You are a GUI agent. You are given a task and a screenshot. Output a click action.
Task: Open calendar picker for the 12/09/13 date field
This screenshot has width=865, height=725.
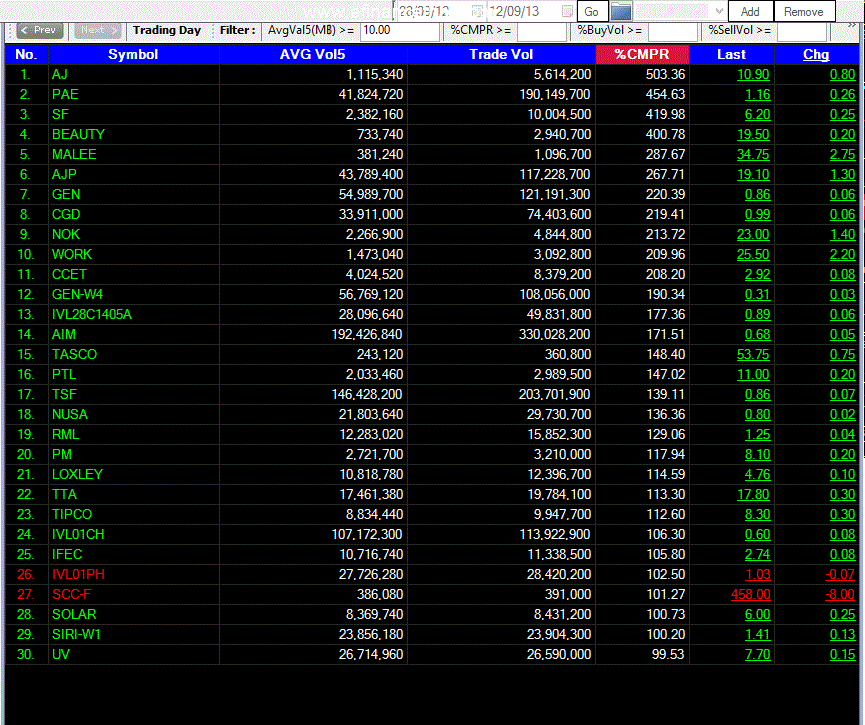point(567,12)
